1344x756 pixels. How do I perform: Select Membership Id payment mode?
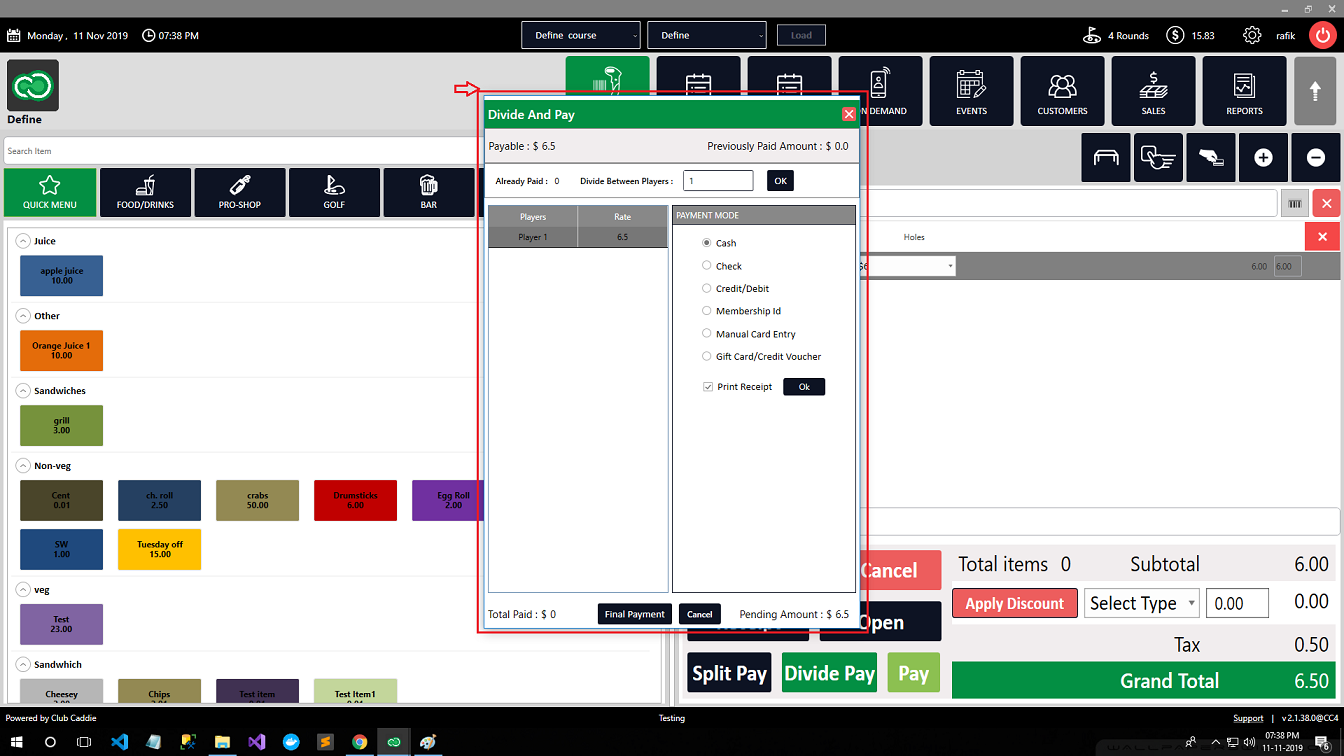707,311
